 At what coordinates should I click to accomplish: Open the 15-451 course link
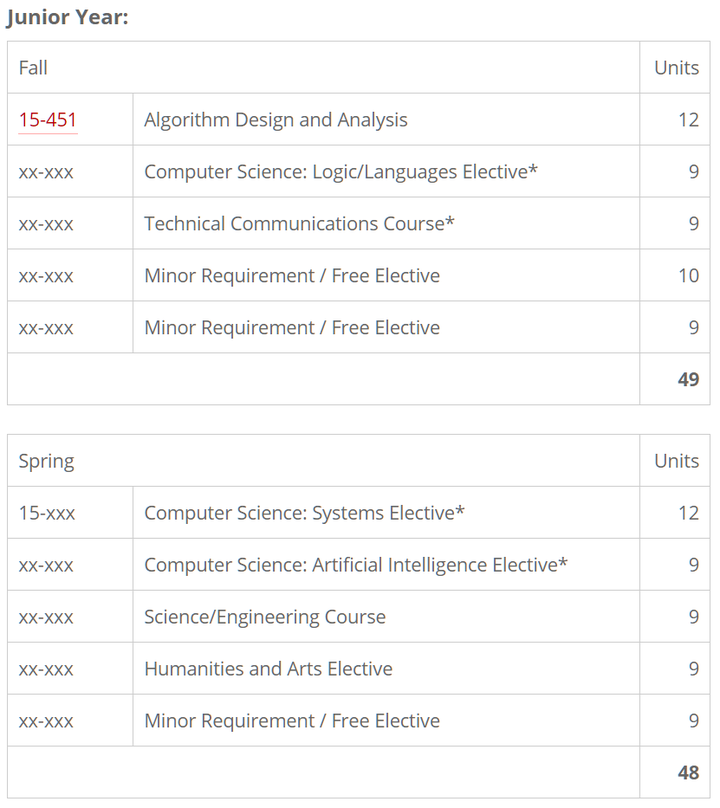coord(48,120)
